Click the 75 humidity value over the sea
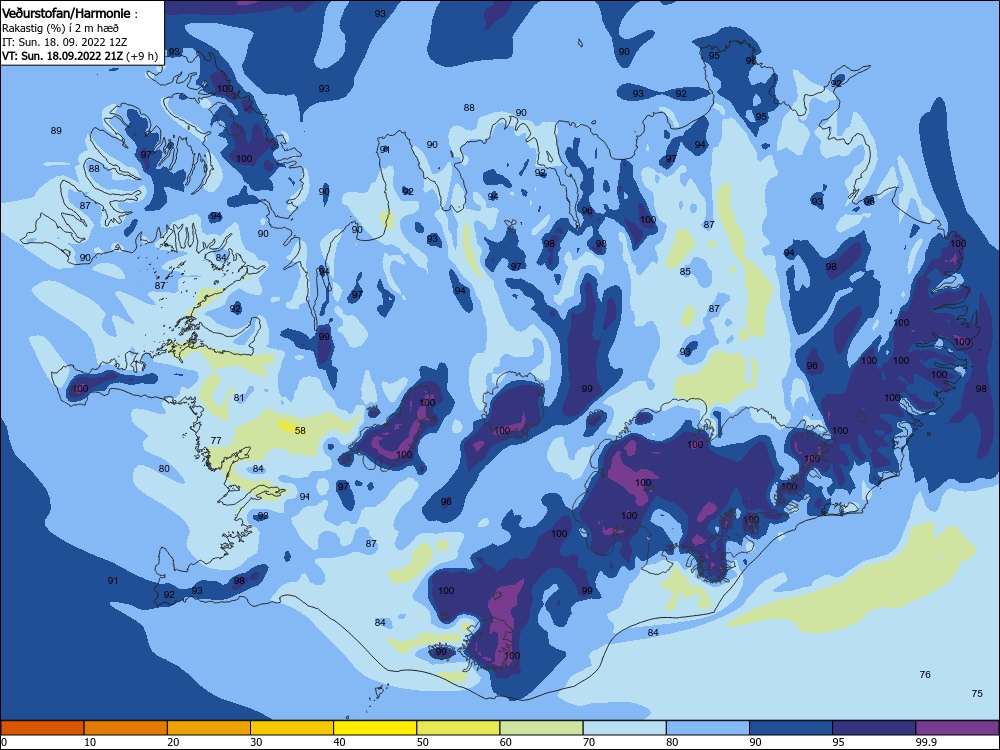1000x750 pixels. [977, 693]
